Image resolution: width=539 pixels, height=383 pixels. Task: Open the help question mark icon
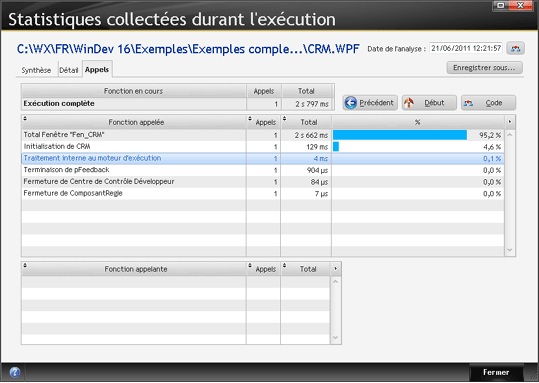click(15, 372)
